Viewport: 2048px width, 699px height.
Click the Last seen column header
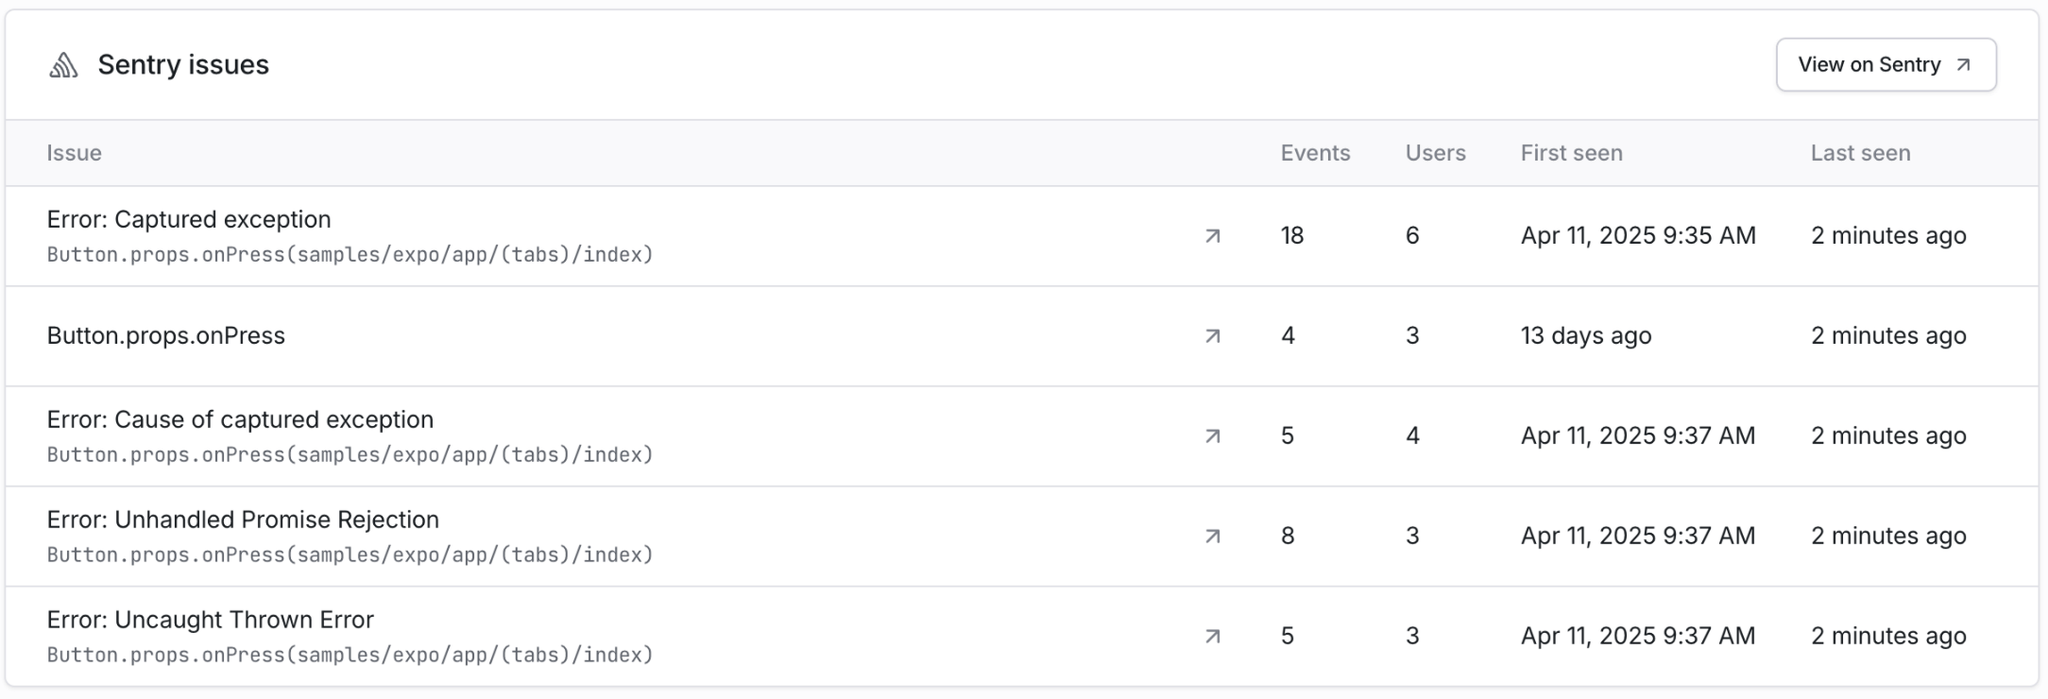(1860, 153)
